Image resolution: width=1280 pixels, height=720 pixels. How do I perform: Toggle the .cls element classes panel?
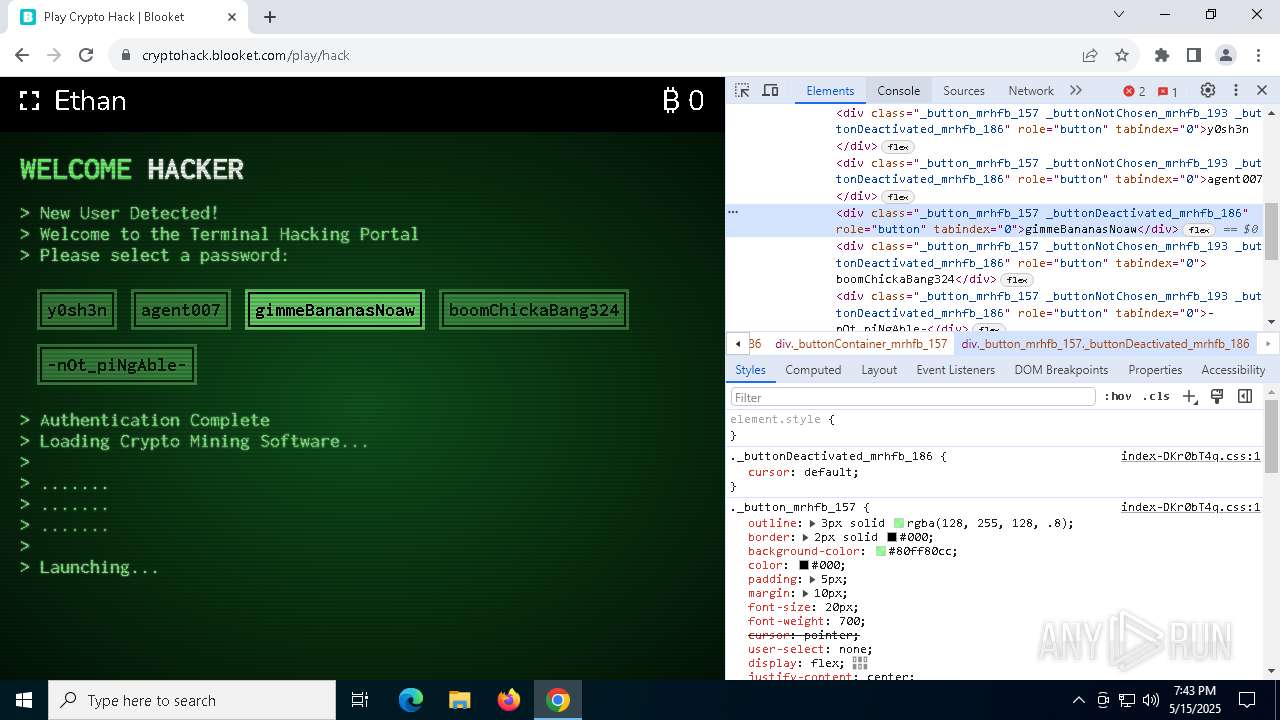click(1156, 397)
